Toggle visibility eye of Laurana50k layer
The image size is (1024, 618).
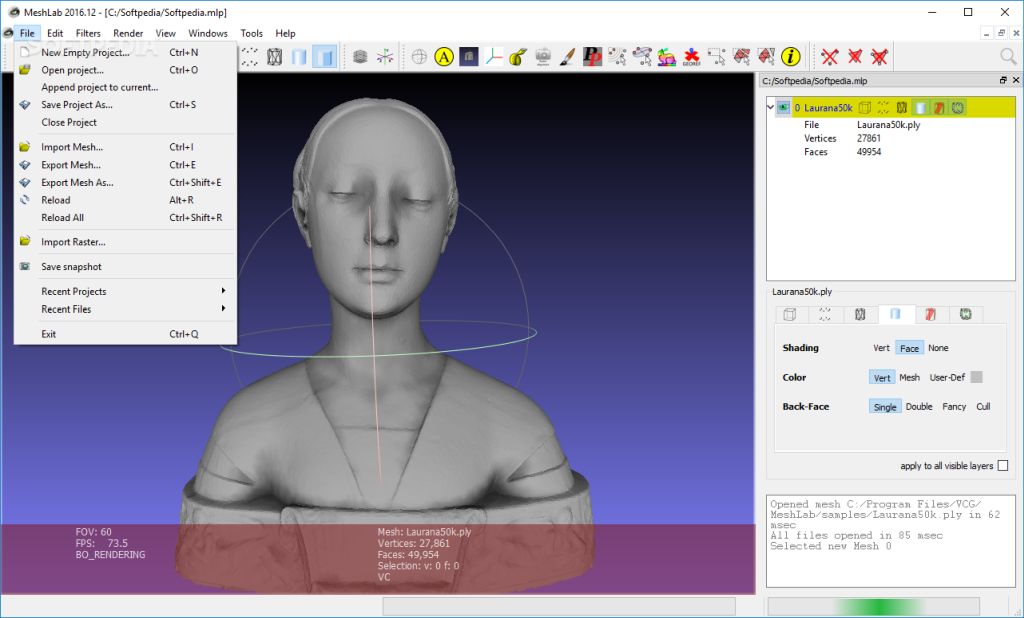[783, 107]
